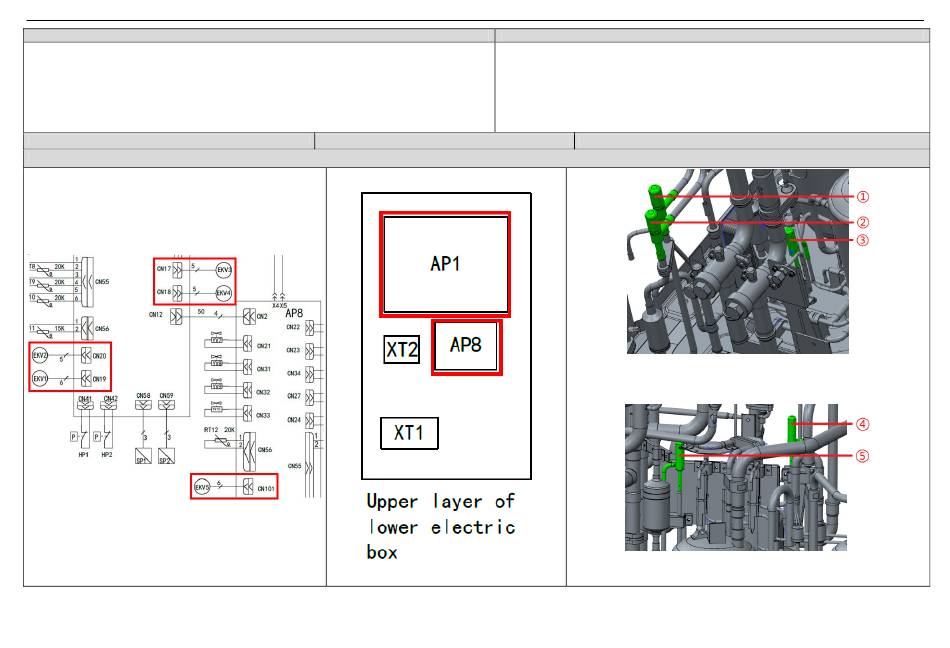
Task: Click the CN24 connector symbol
Action: click(310, 420)
